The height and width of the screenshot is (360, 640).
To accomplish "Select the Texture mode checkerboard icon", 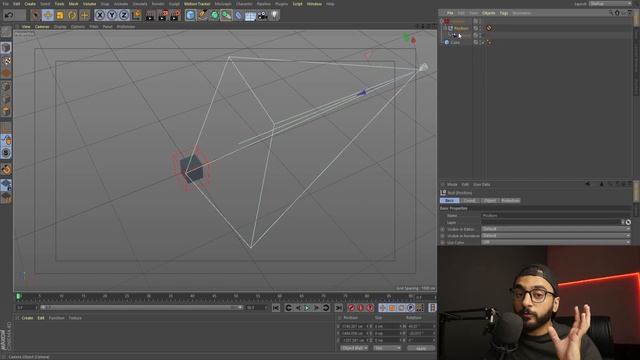I will [x=6, y=61].
